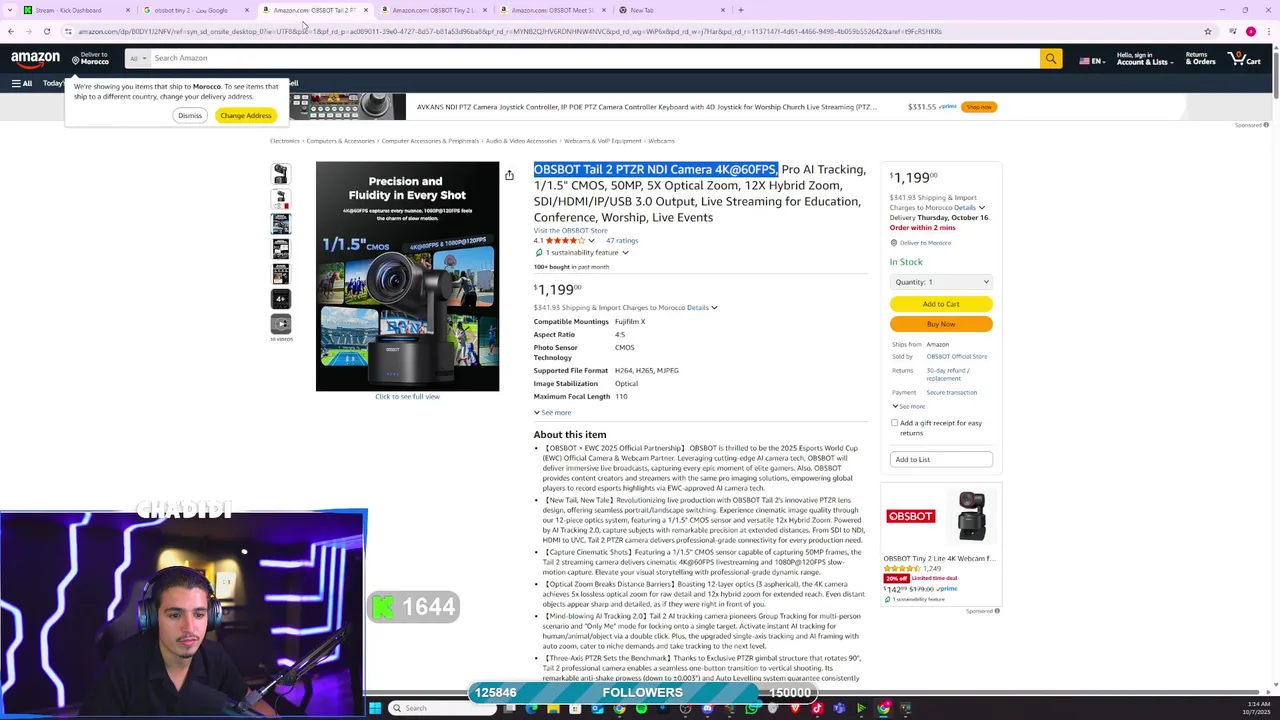Screen dimensions: 1280x720
Task: Expand the Add to List dropdown
Action: [x=941, y=459]
